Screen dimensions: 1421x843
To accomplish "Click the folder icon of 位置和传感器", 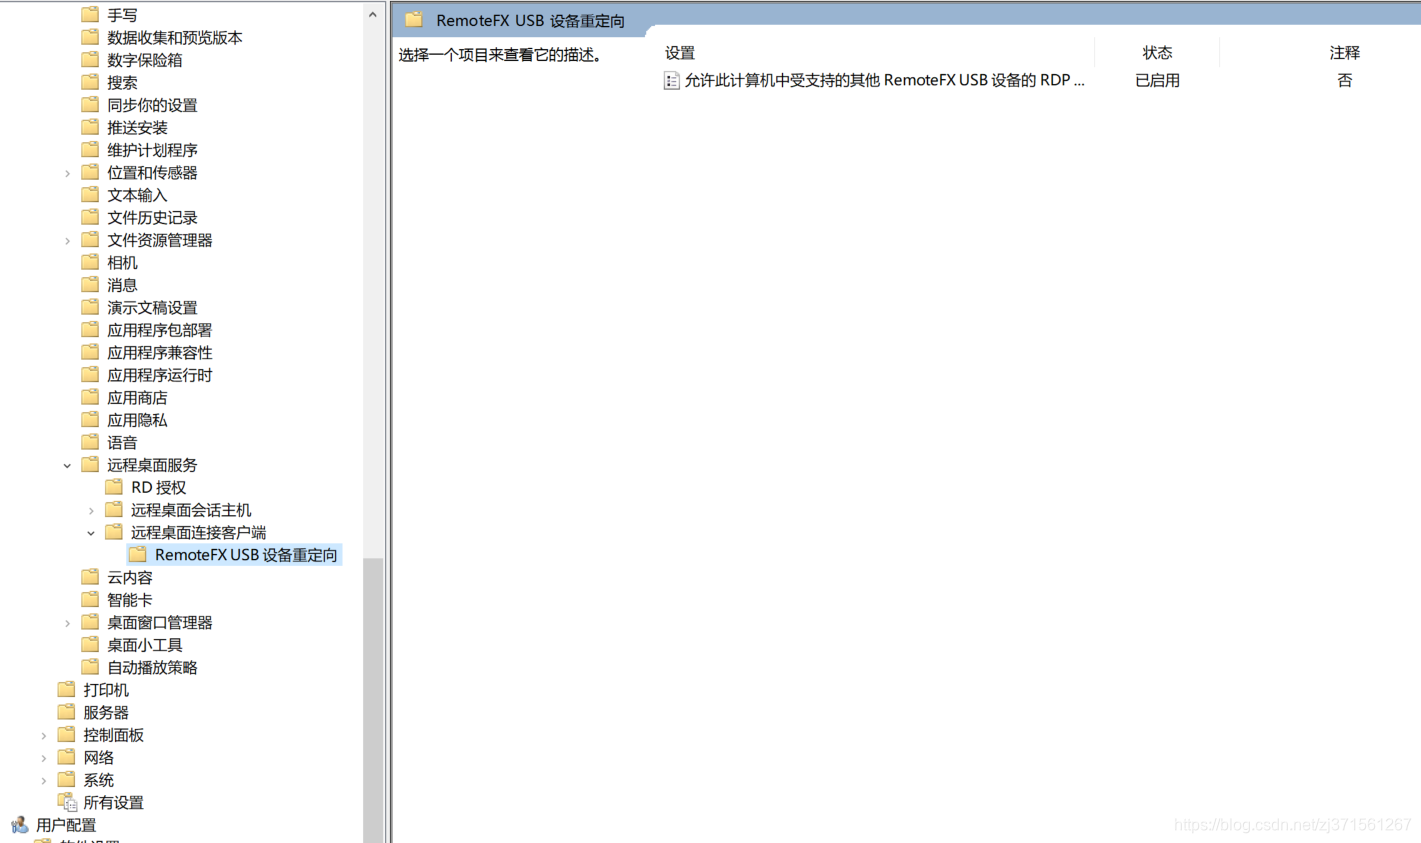I will (90, 172).
